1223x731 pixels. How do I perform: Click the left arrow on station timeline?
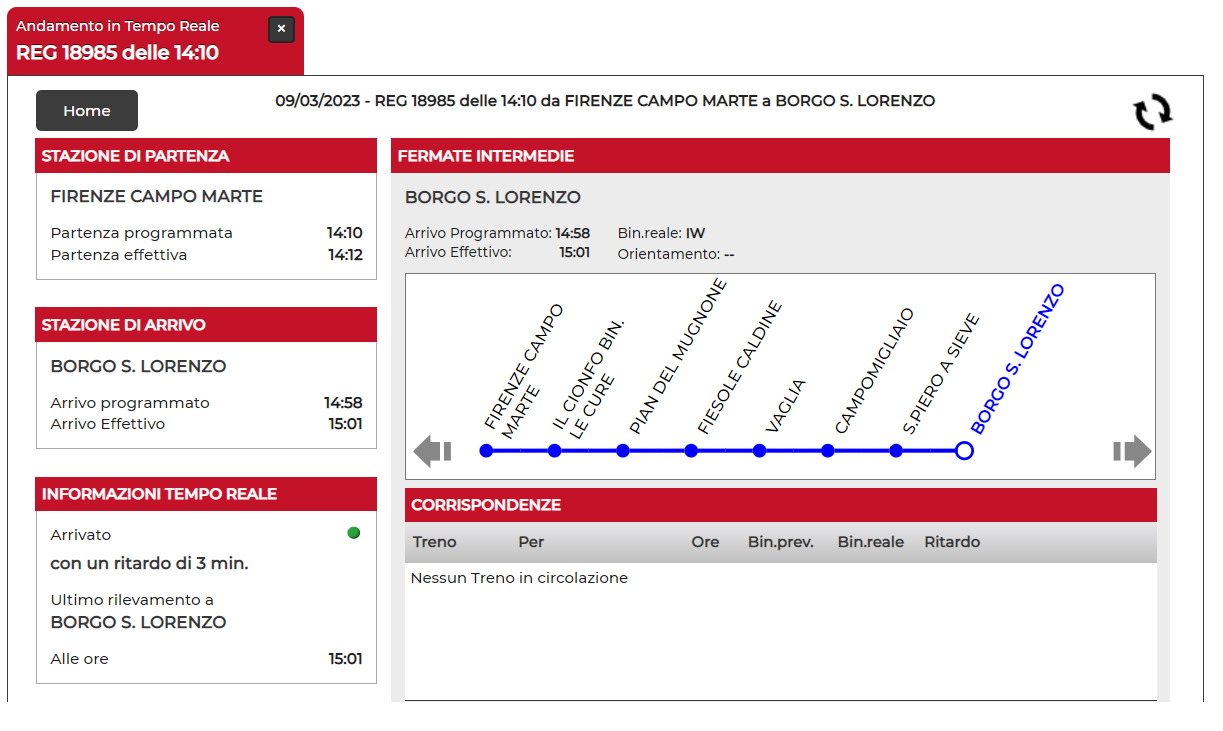point(432,451)
